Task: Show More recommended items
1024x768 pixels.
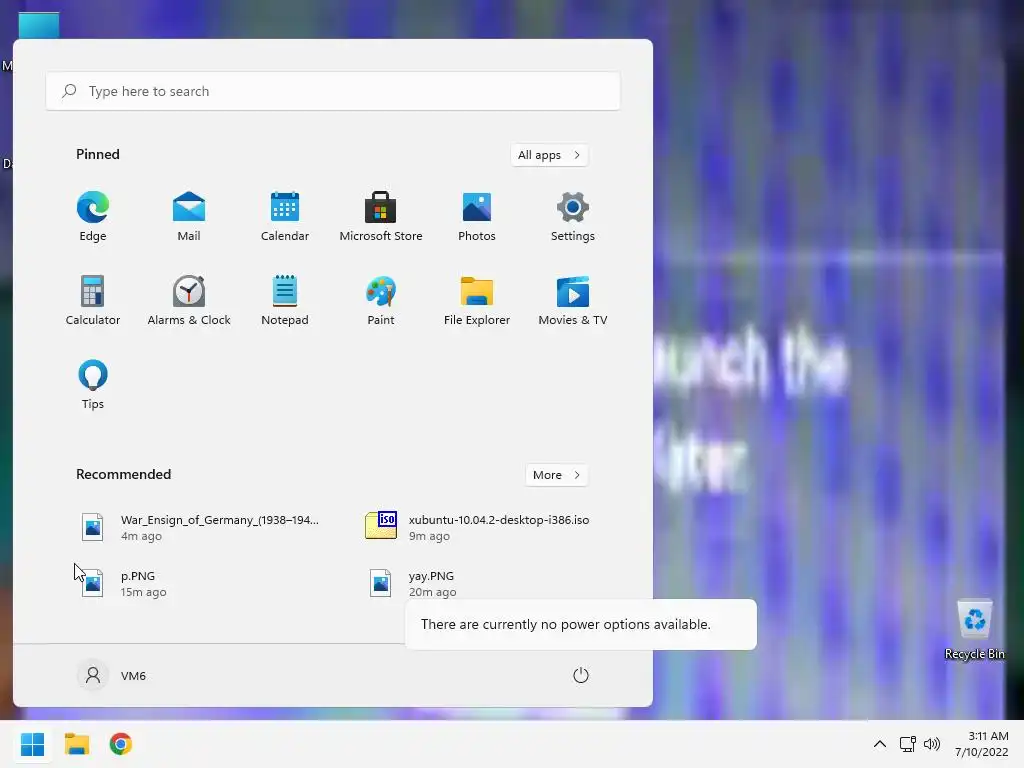Action: 556,475
